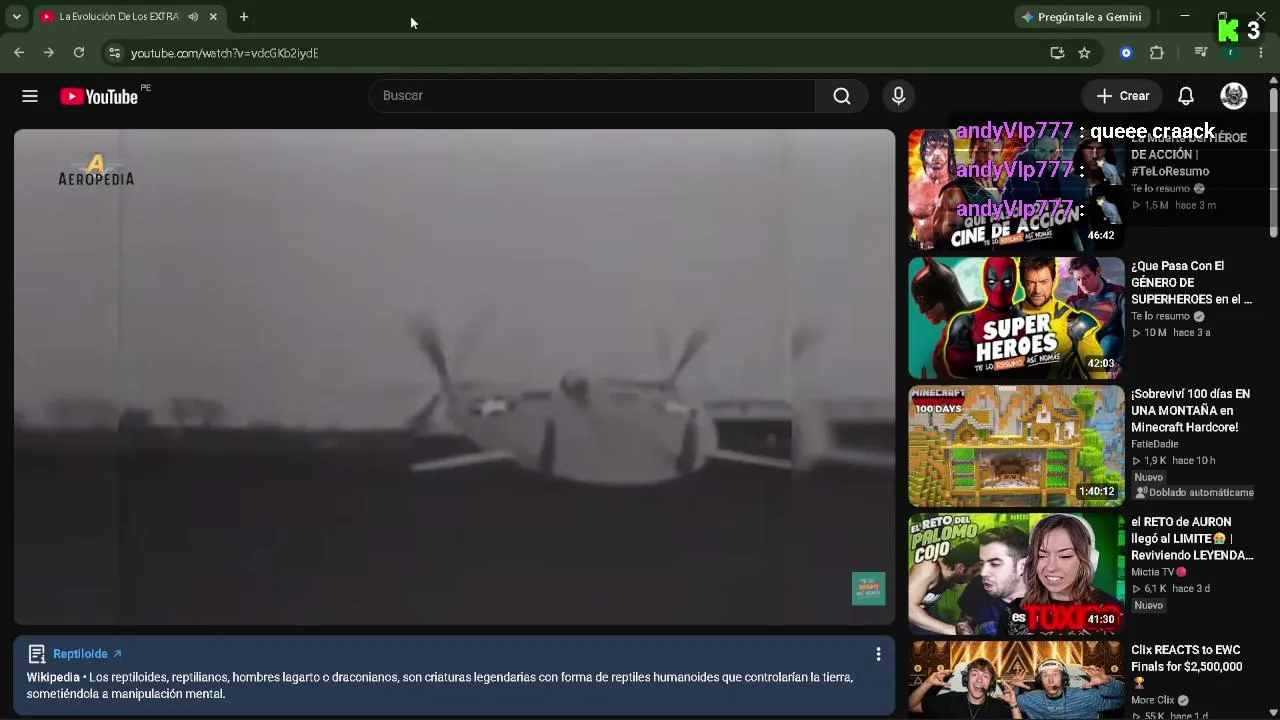The image size is (1280, 720).
Task: Open the YouTube guide hamburger menu
Action: click(30, 96)
